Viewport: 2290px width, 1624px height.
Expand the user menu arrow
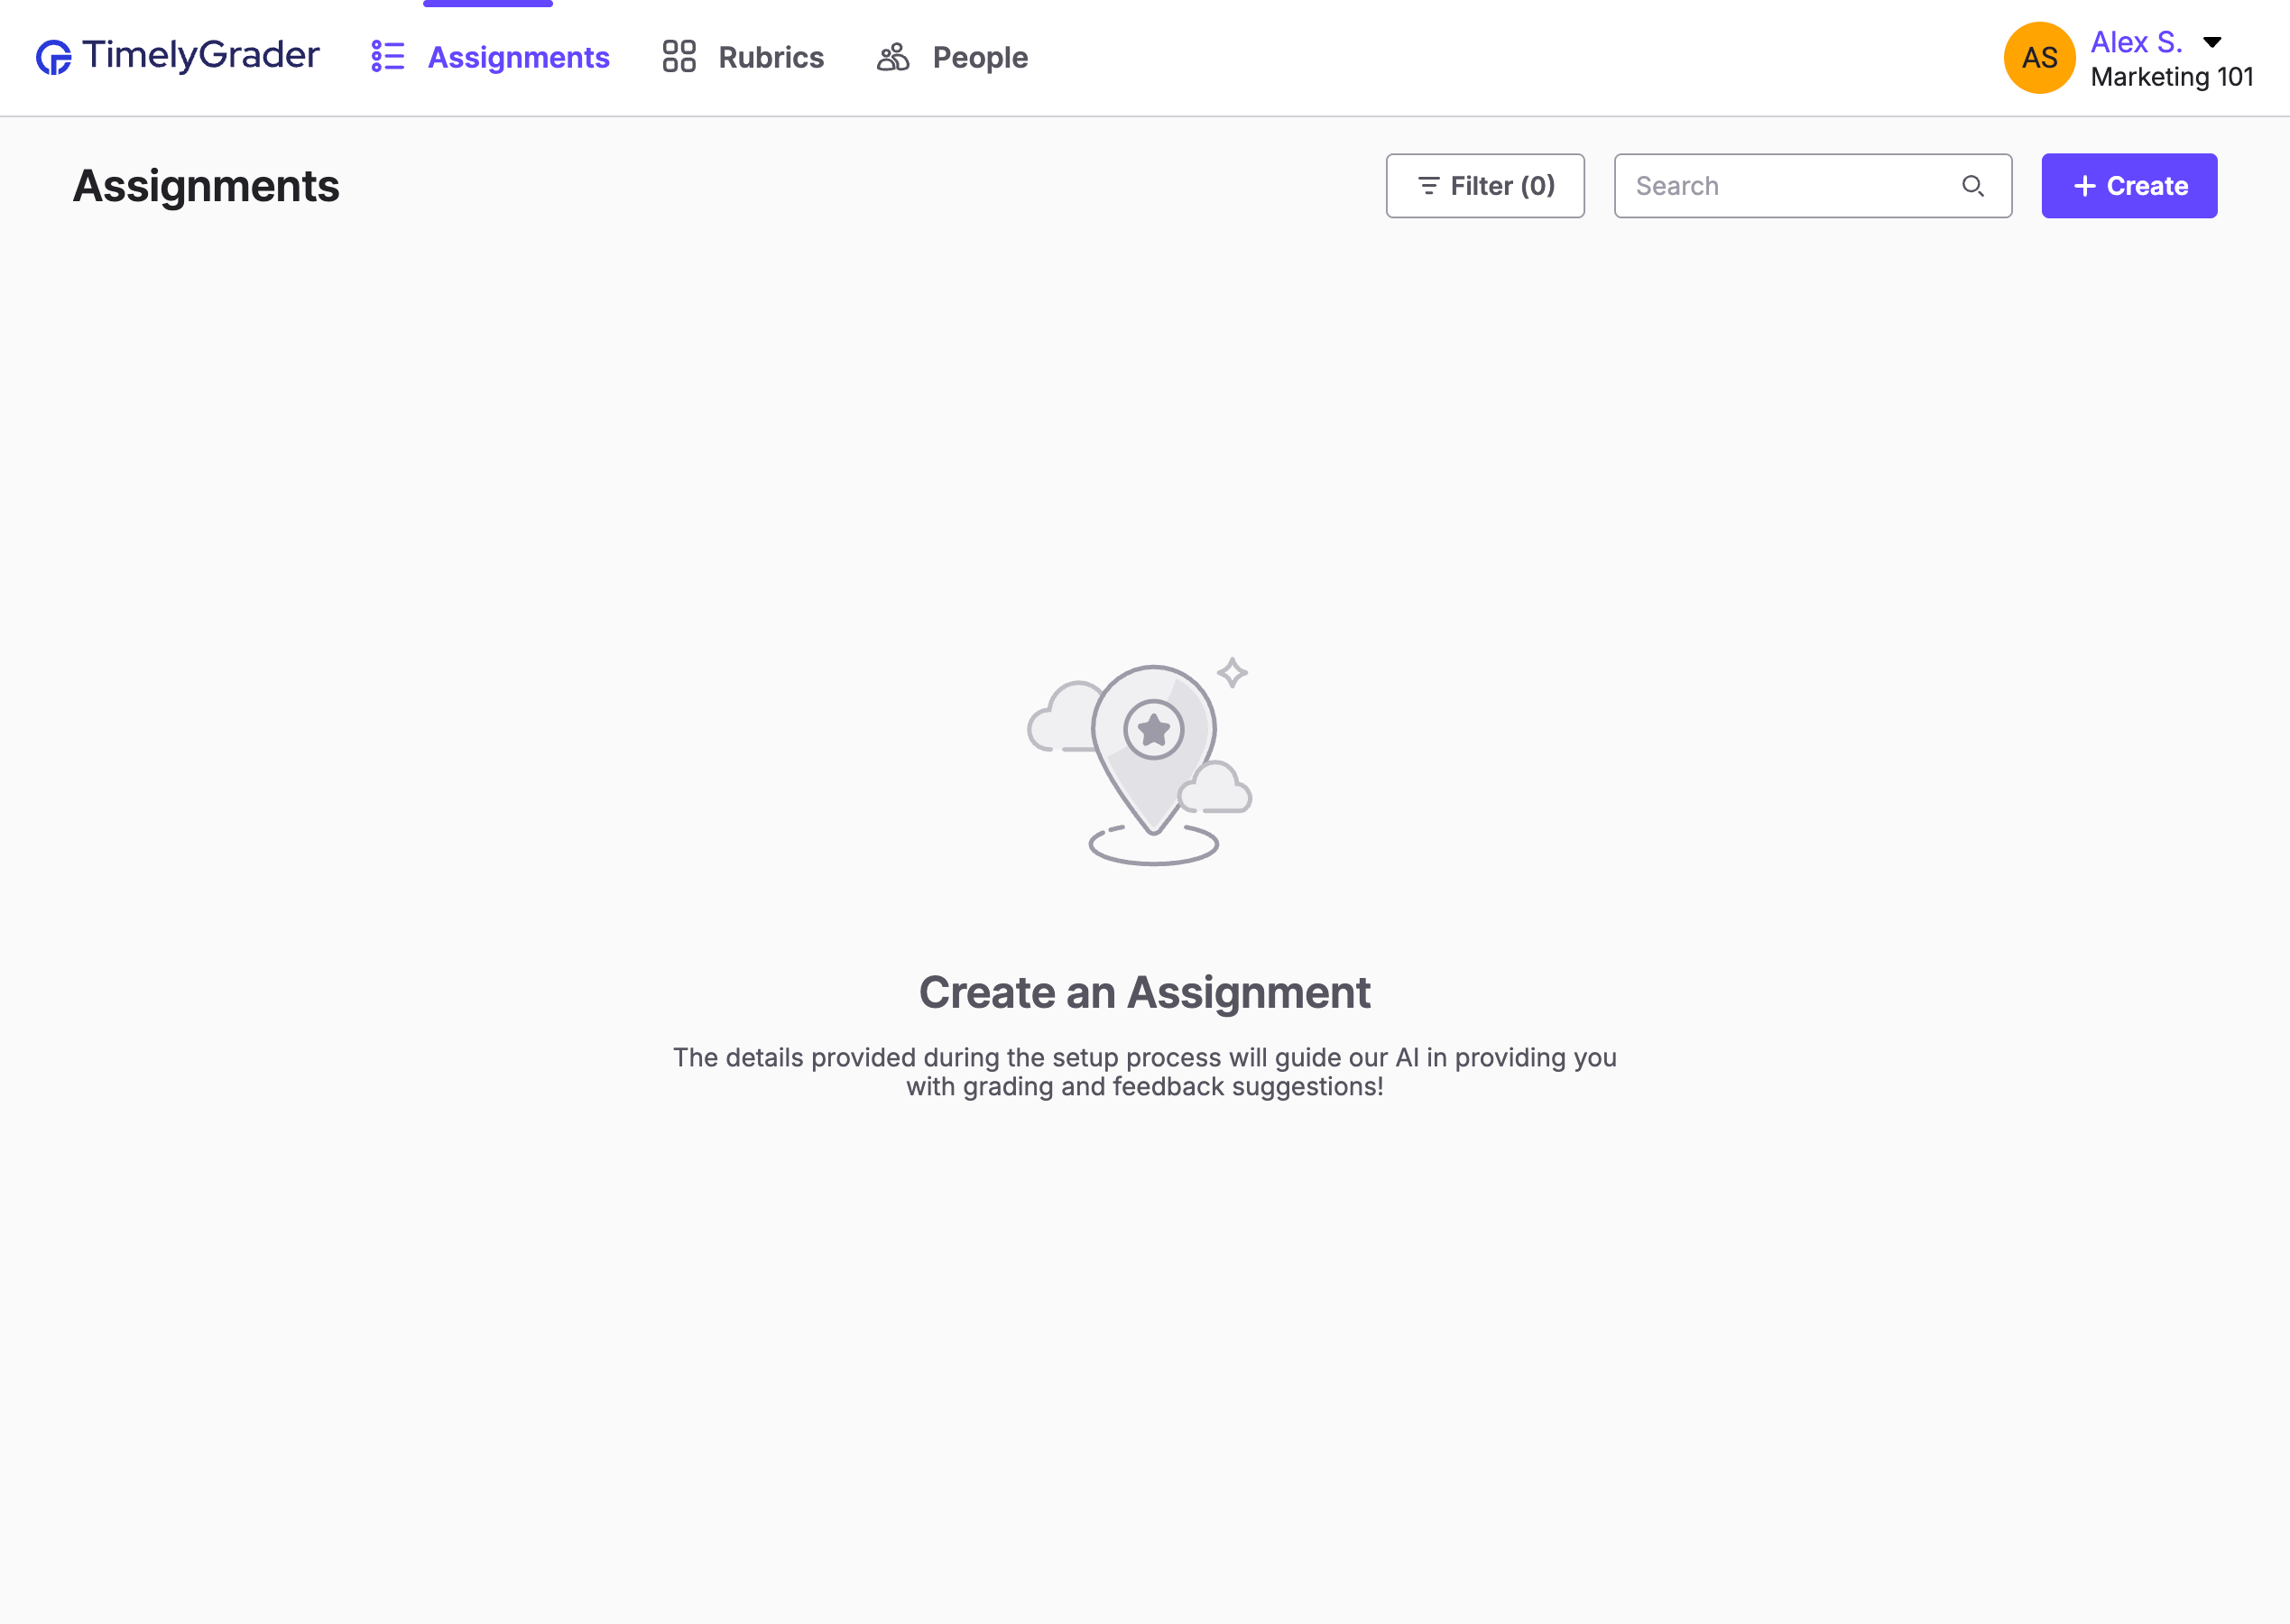[x=2213, y=42]
